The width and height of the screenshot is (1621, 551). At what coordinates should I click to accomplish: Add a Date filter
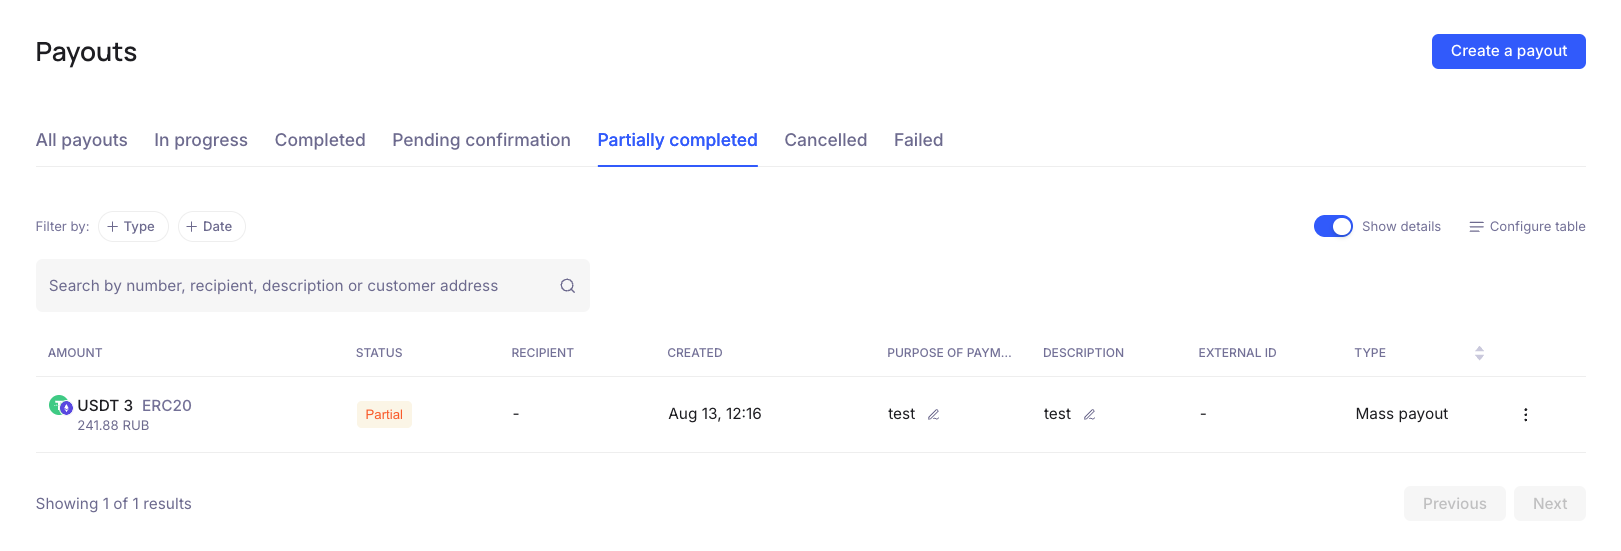point(211,227)
